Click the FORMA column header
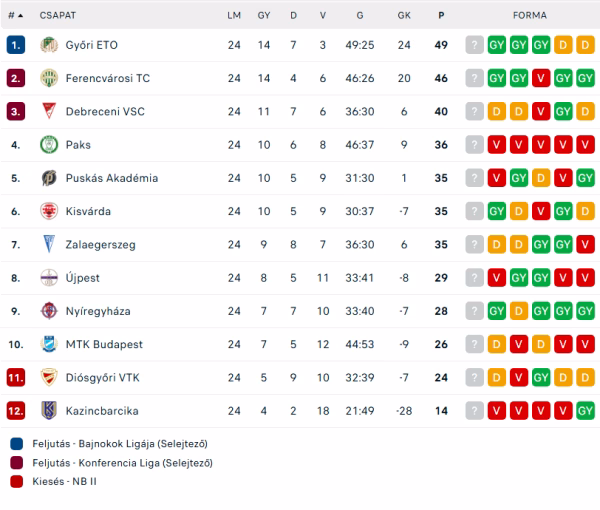The width and height of the screenshot is (600, 510). click(529, 15)
